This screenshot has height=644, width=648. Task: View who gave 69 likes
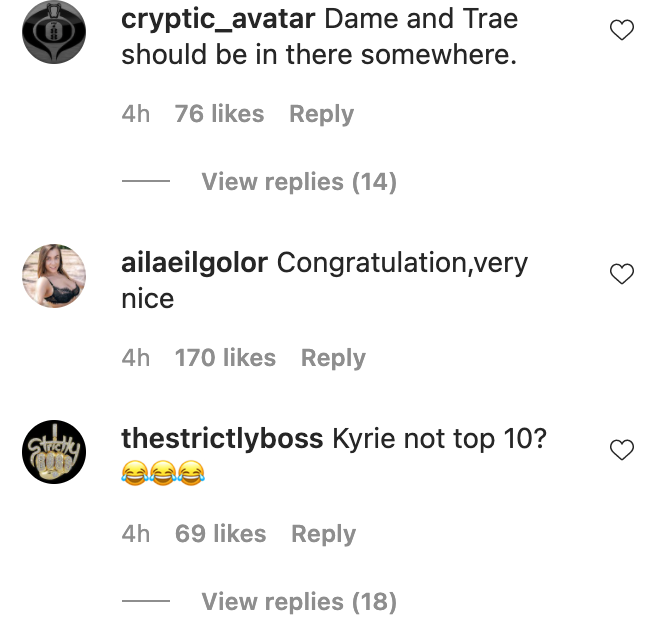coord(220,534)
